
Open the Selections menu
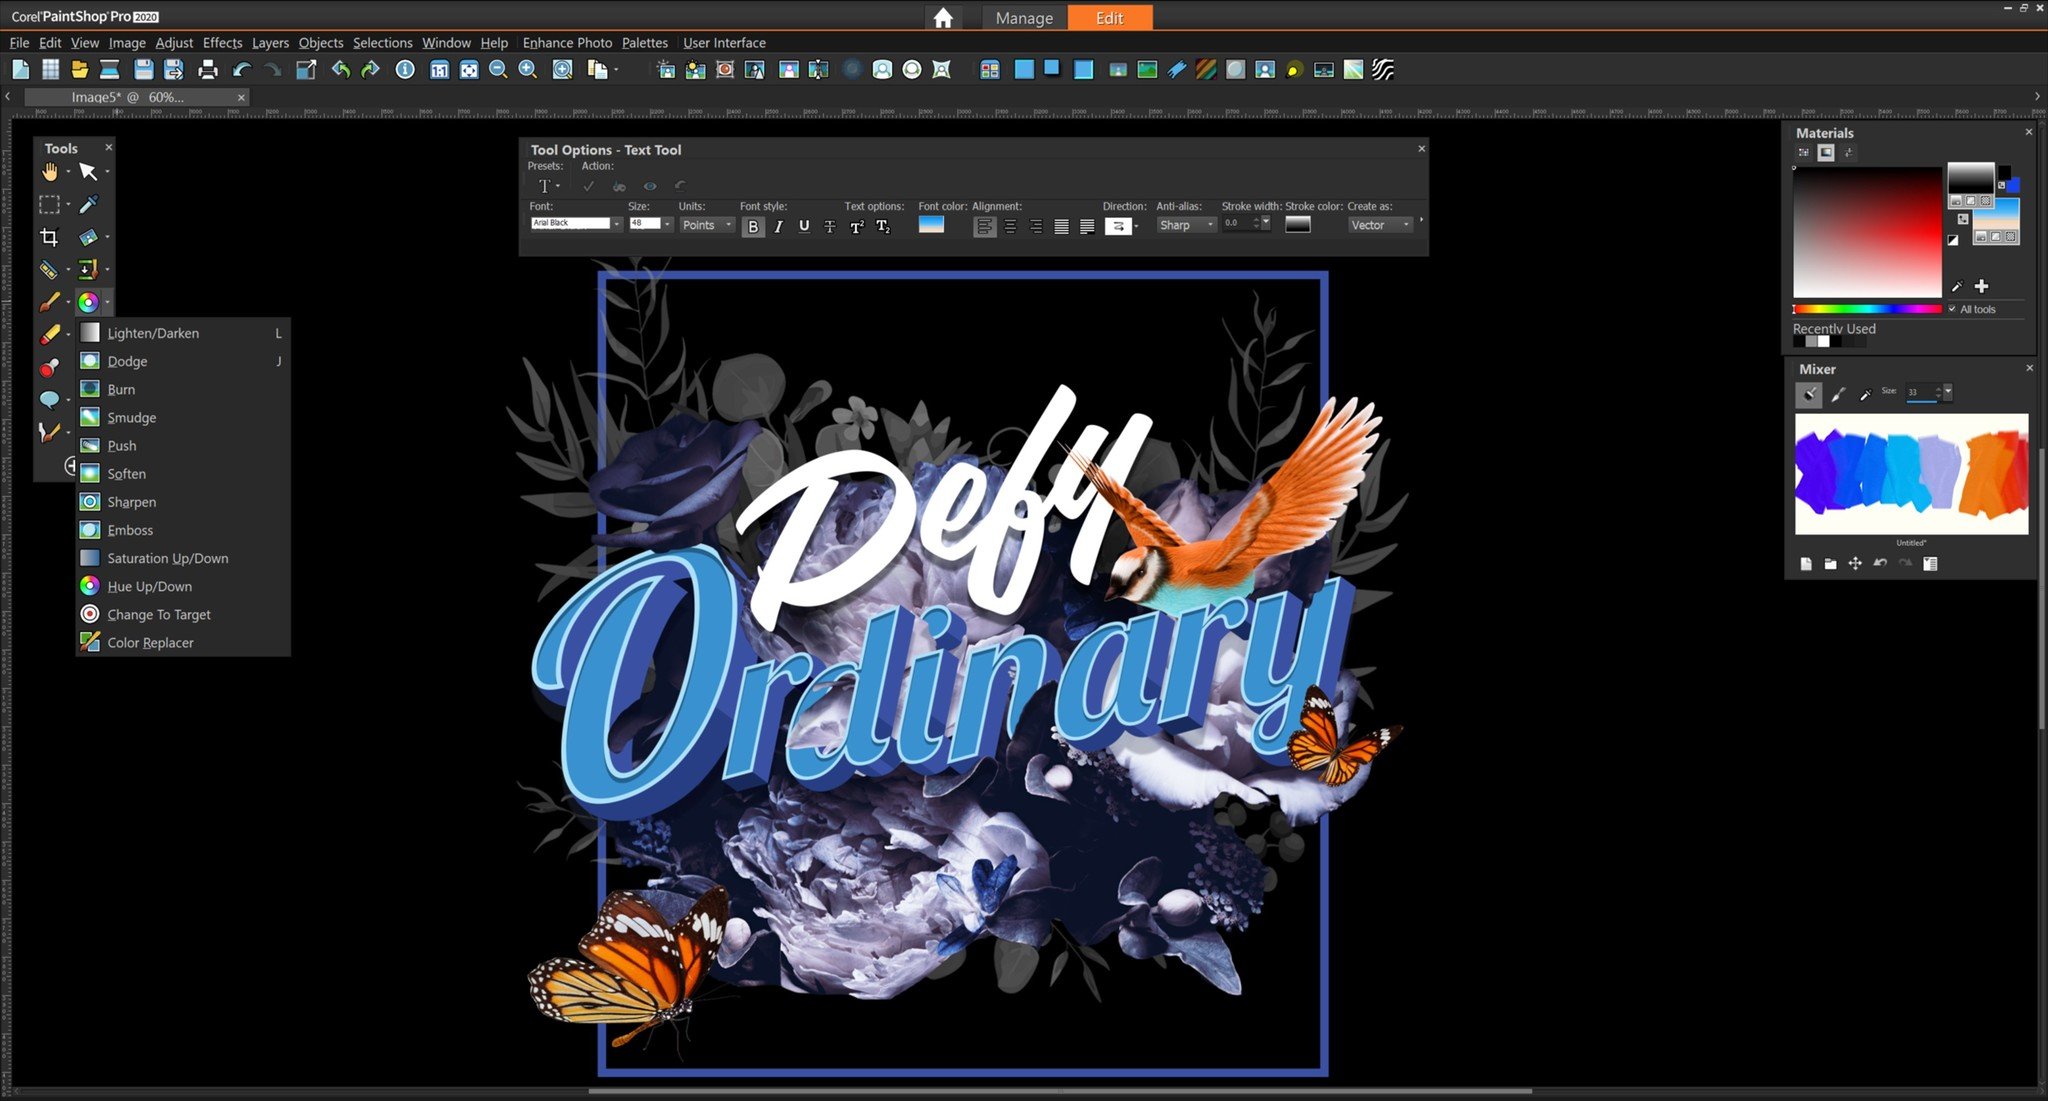(382, 43)
